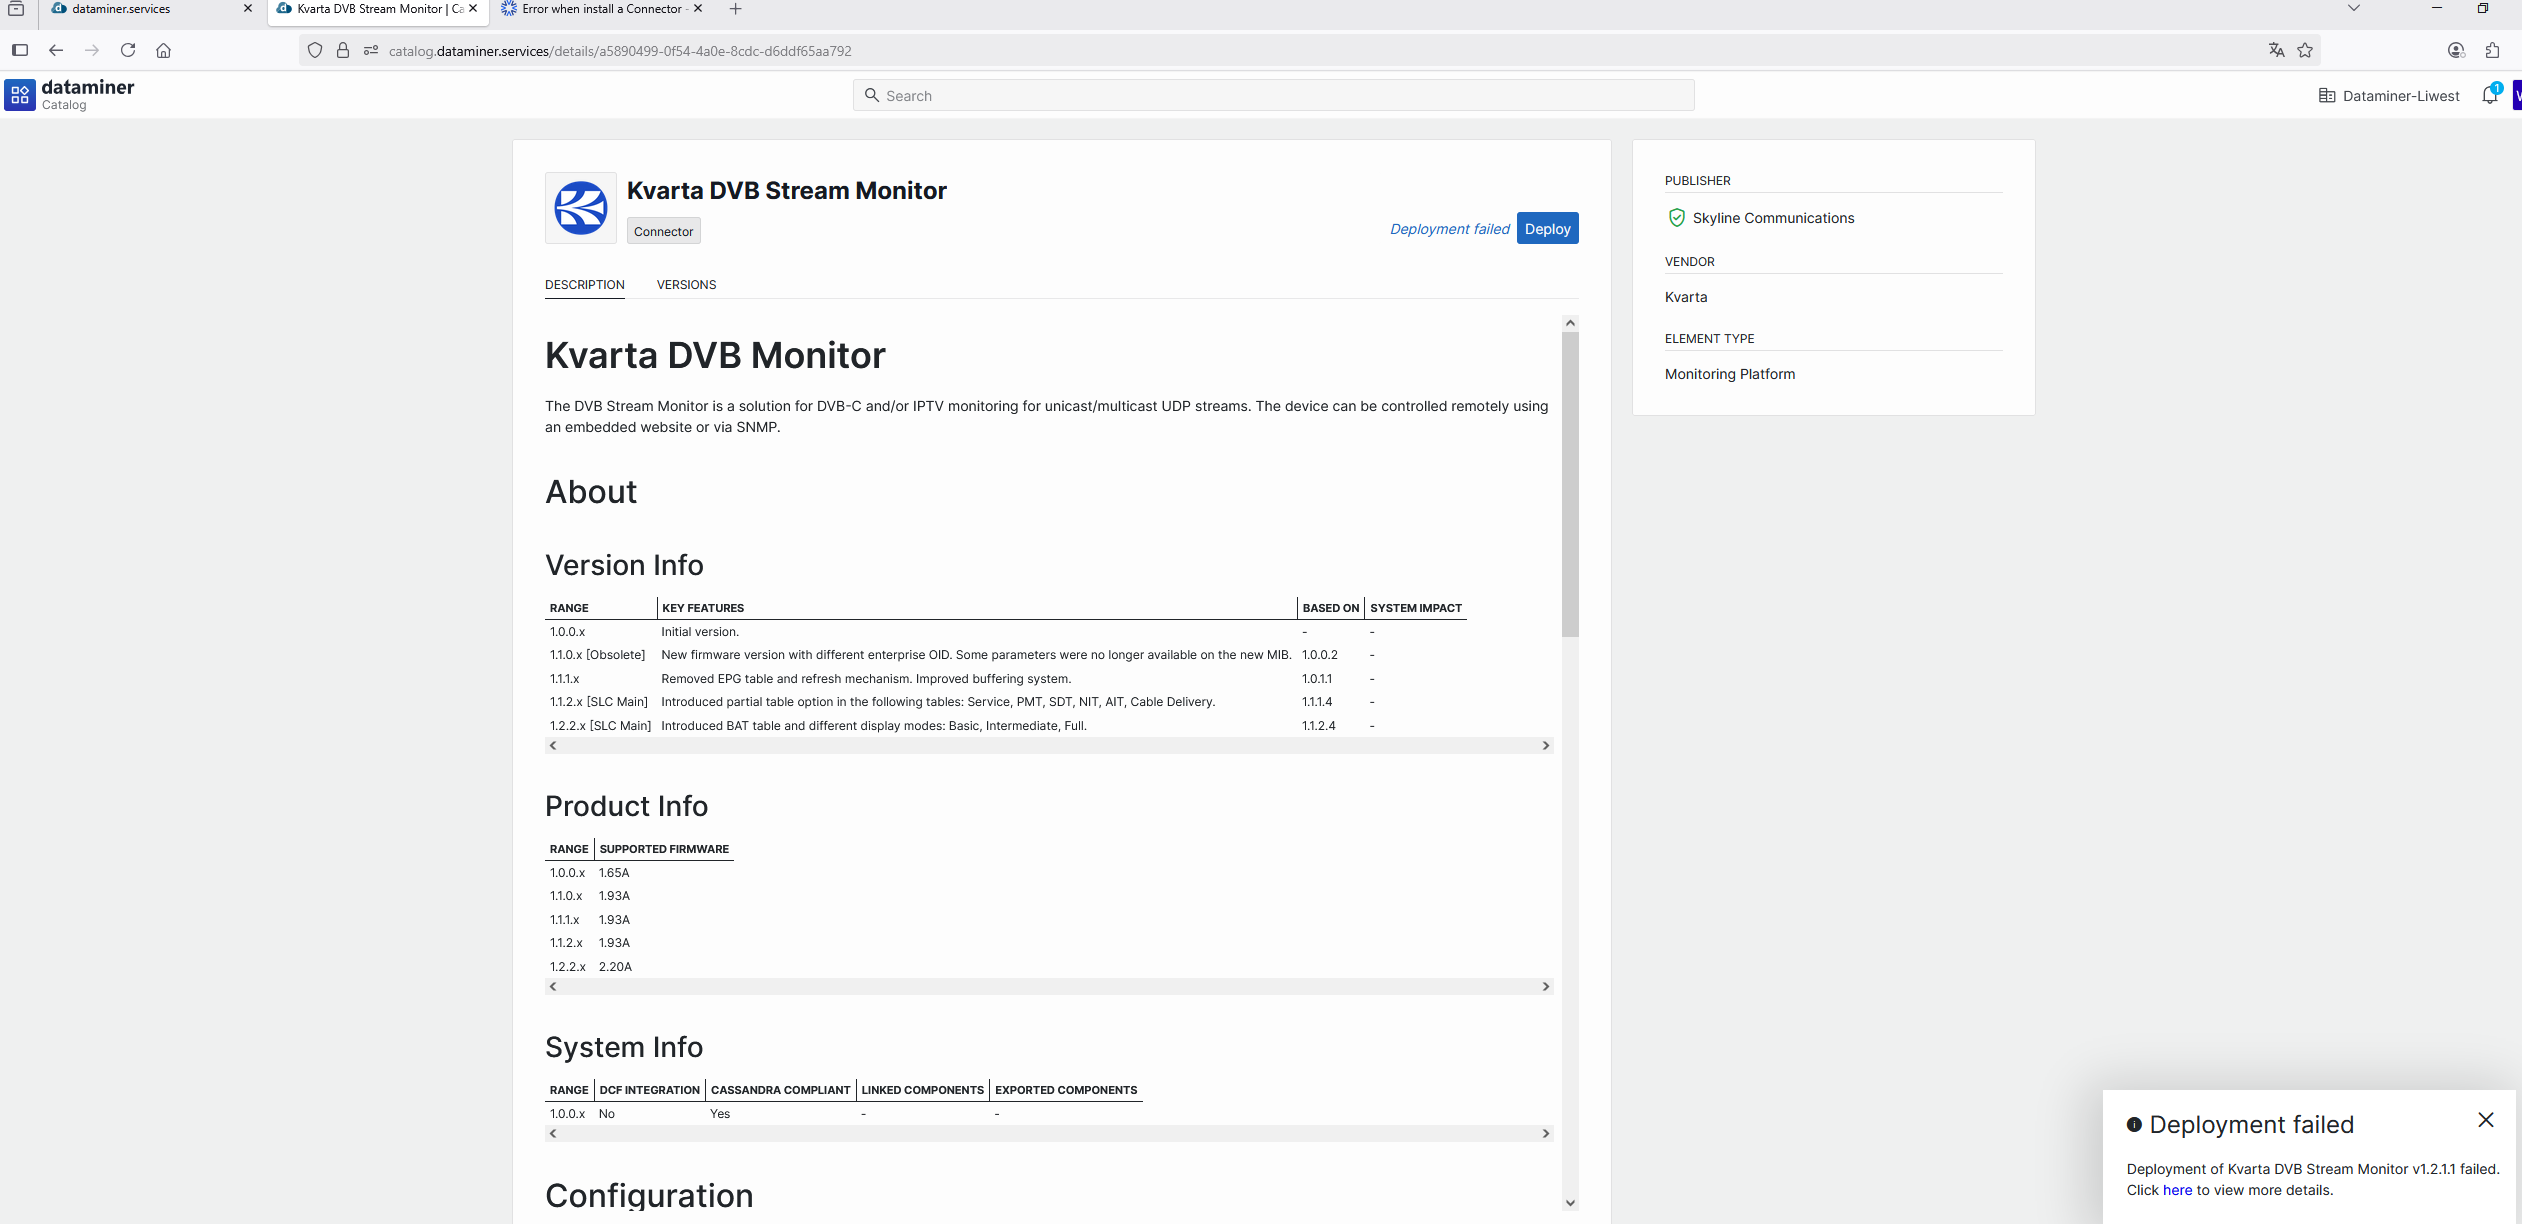The height and width of the screenshot is (1224, 2522).
Task: Open the Firefox account icon
Action: tap(2456, 50)
